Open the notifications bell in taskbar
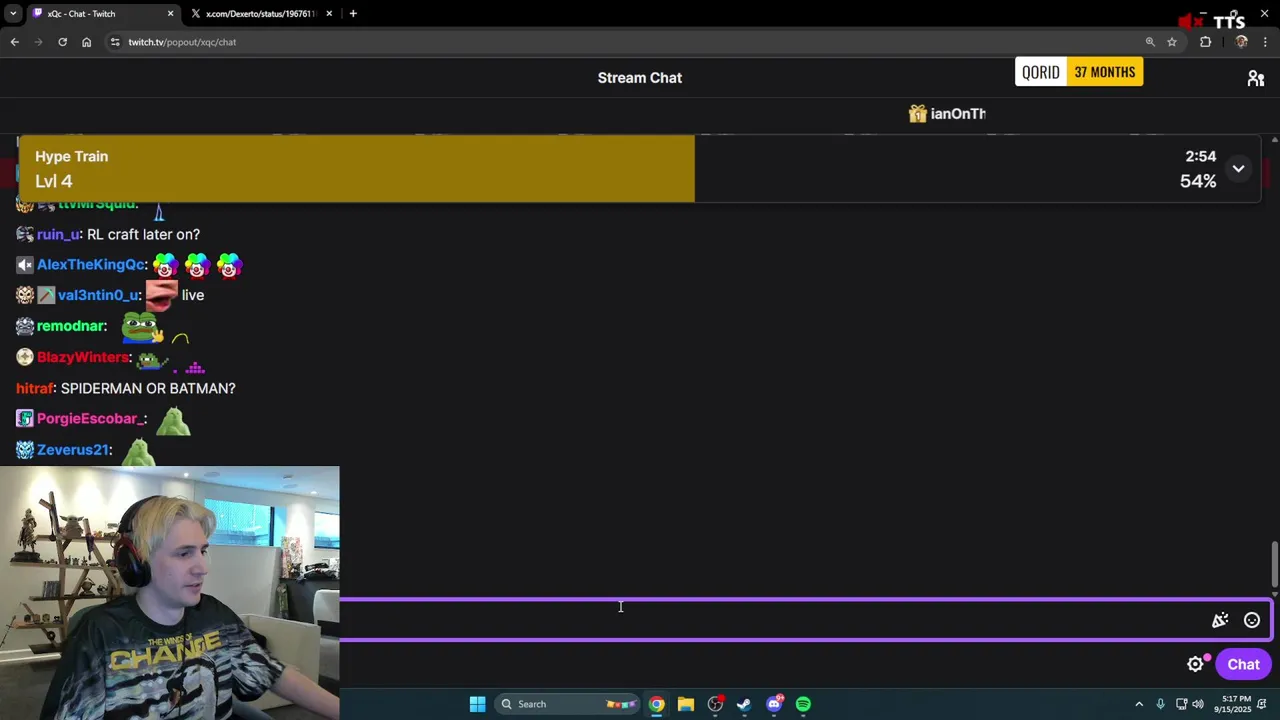The width and height of the screenshot is (1280, 720). [1264, 704]
